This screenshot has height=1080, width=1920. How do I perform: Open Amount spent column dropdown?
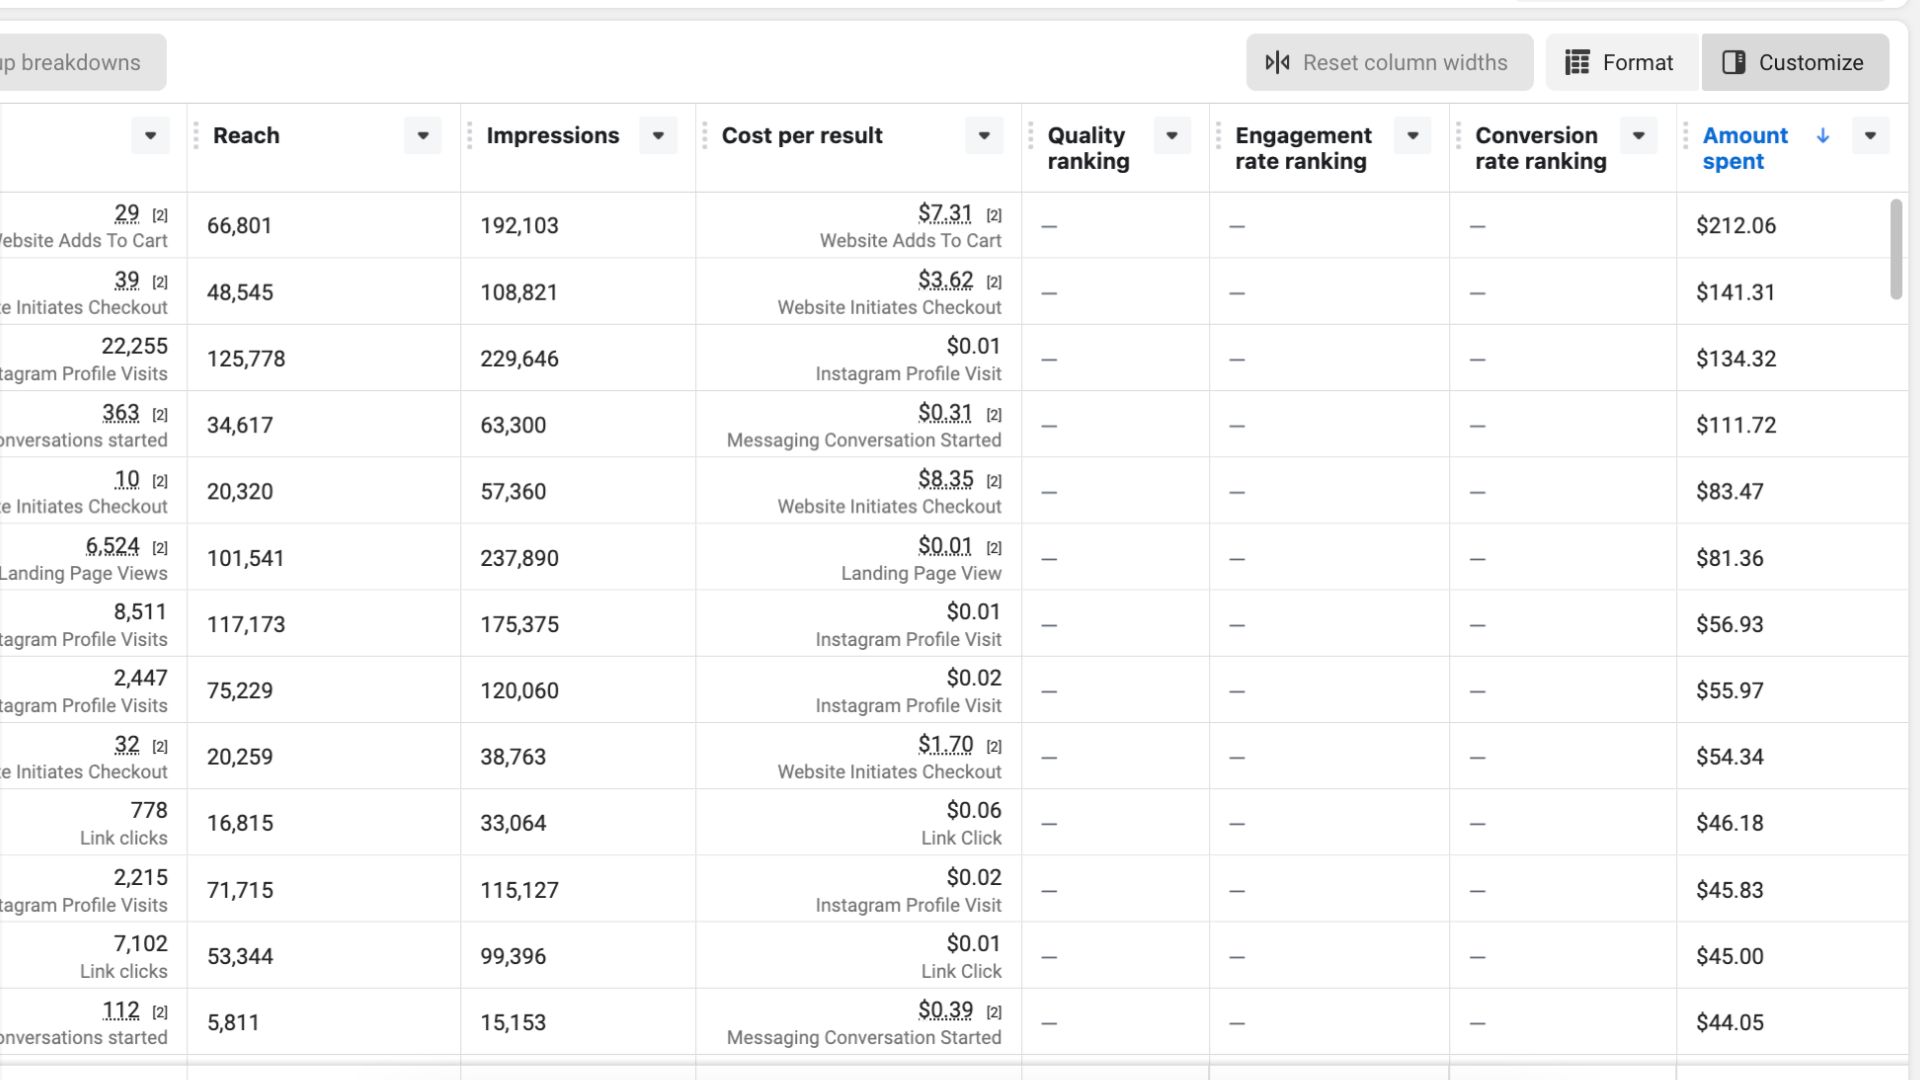pyautogui.click(x=1870, y=136)
